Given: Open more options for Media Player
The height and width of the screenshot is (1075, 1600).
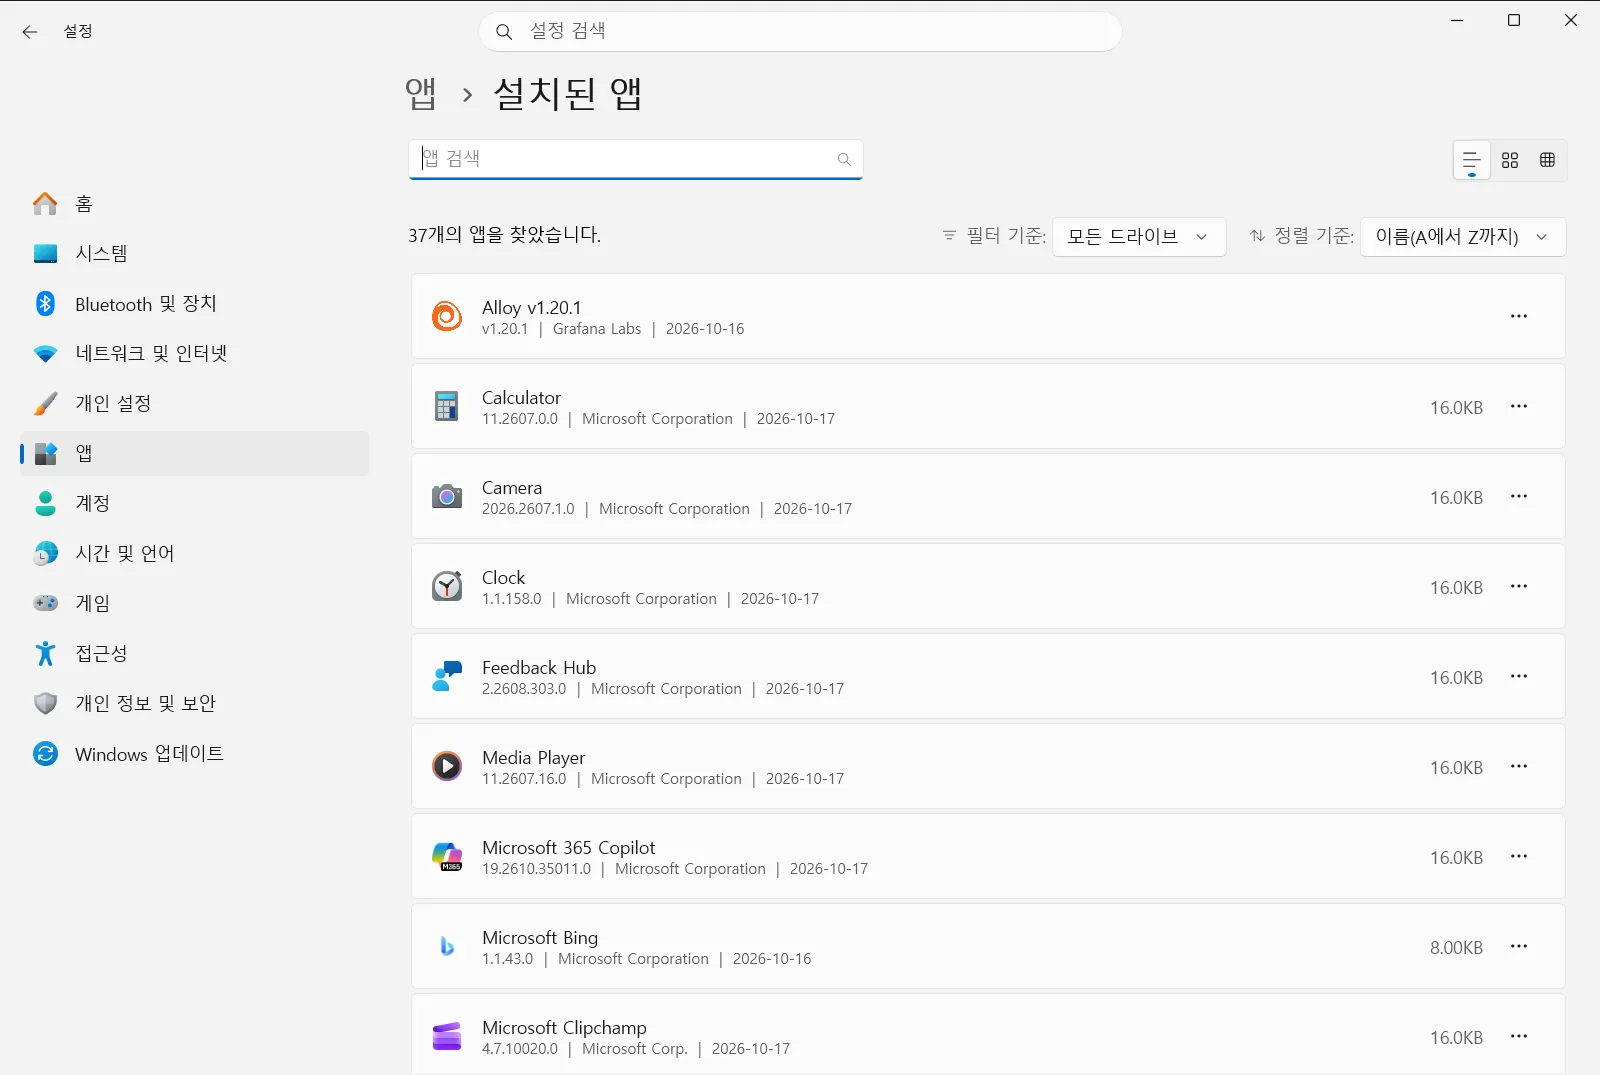Looking at the screenshot, I should 1519,766.
